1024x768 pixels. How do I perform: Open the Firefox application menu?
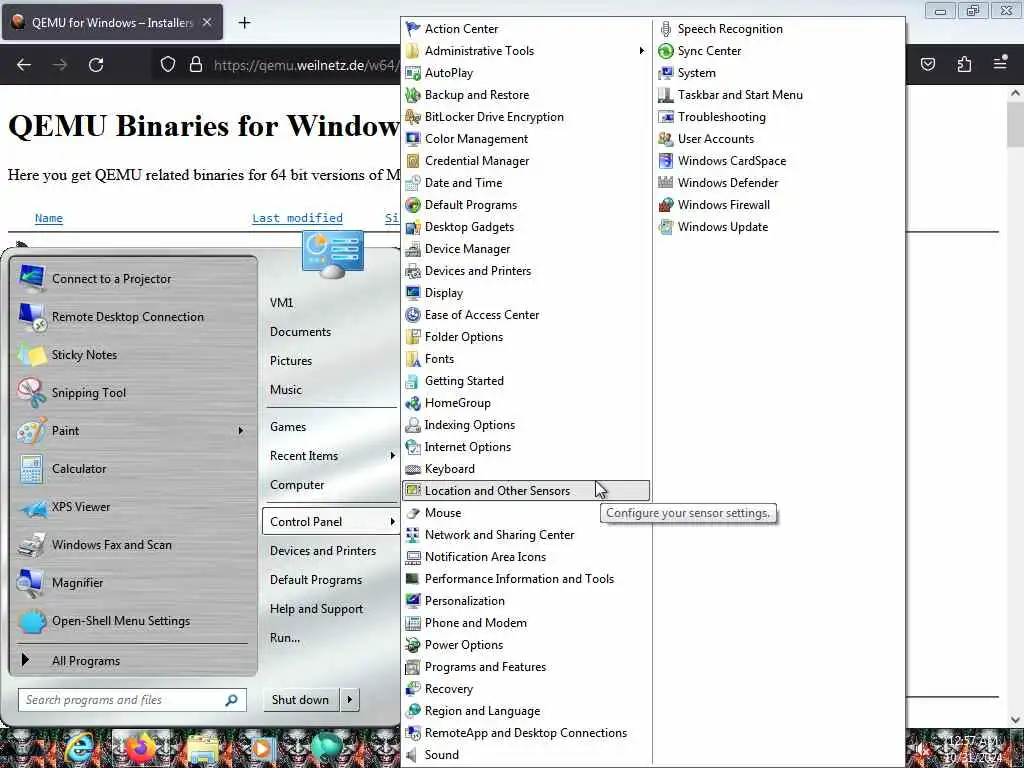[1000, 64]
